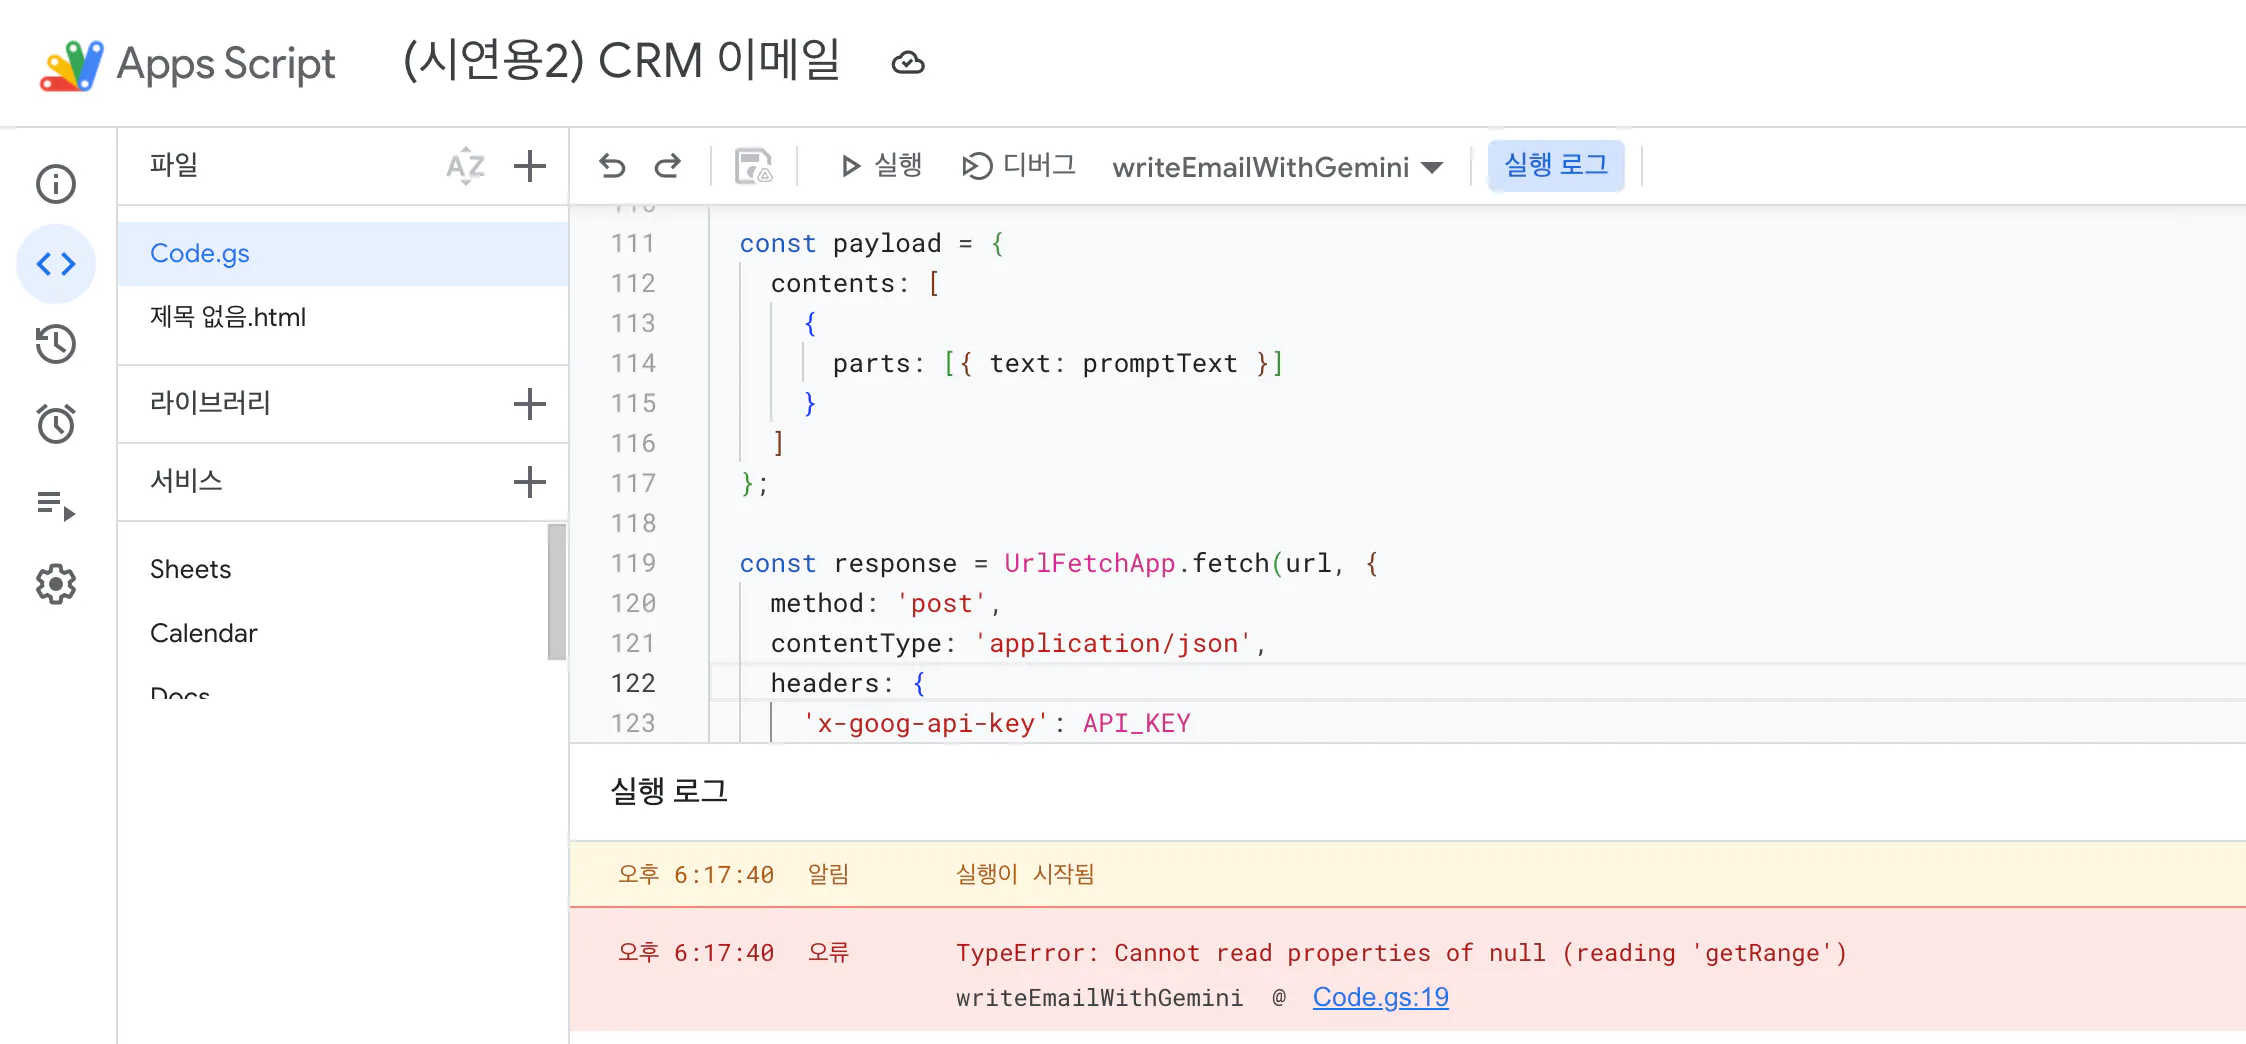Screen dimensions: 2246x1044
Task: Open the 제목 없음.html file
Action: [x=227, y=317]
